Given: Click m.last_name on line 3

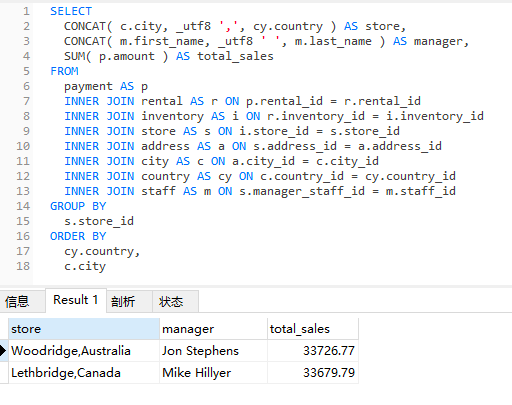Looking at the screenshot, I should pyautogui.click(x=333, y=41).
